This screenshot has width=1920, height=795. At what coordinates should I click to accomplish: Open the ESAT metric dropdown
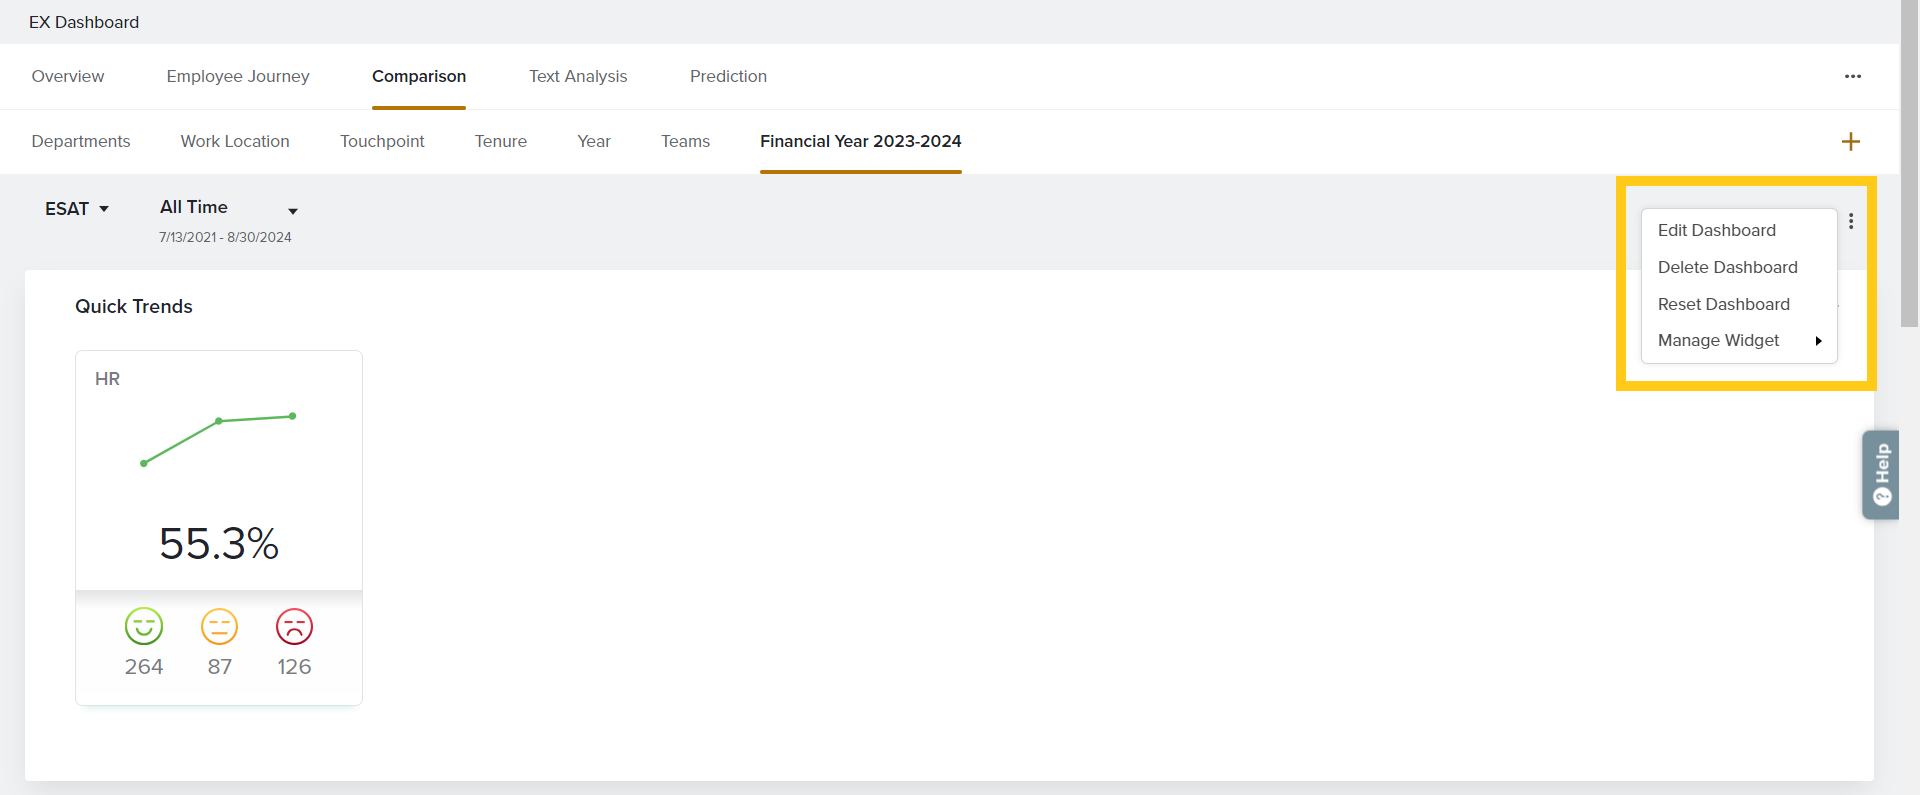click(76, 209)
